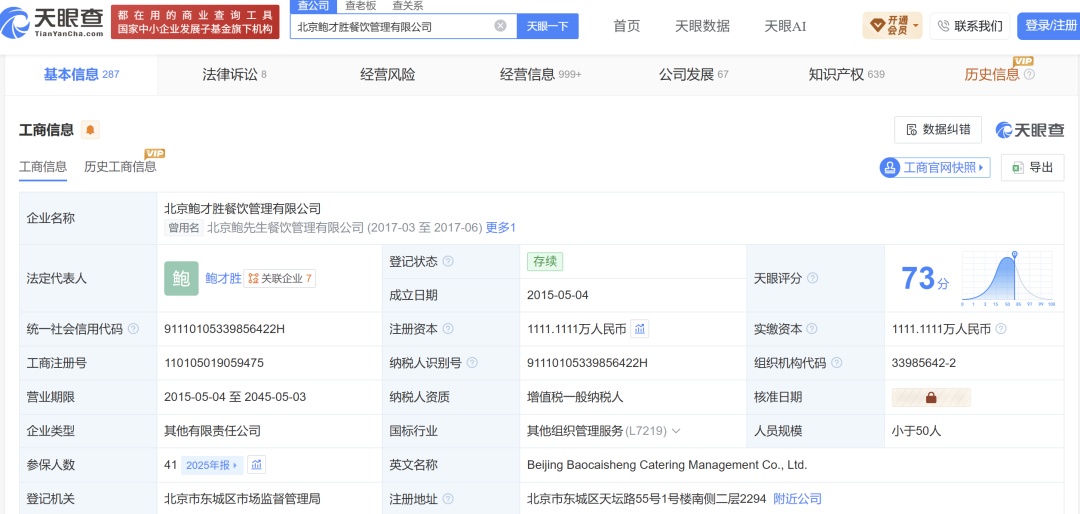Click 更多1 former names link
1080x514 pixels.
click(501, 227)
